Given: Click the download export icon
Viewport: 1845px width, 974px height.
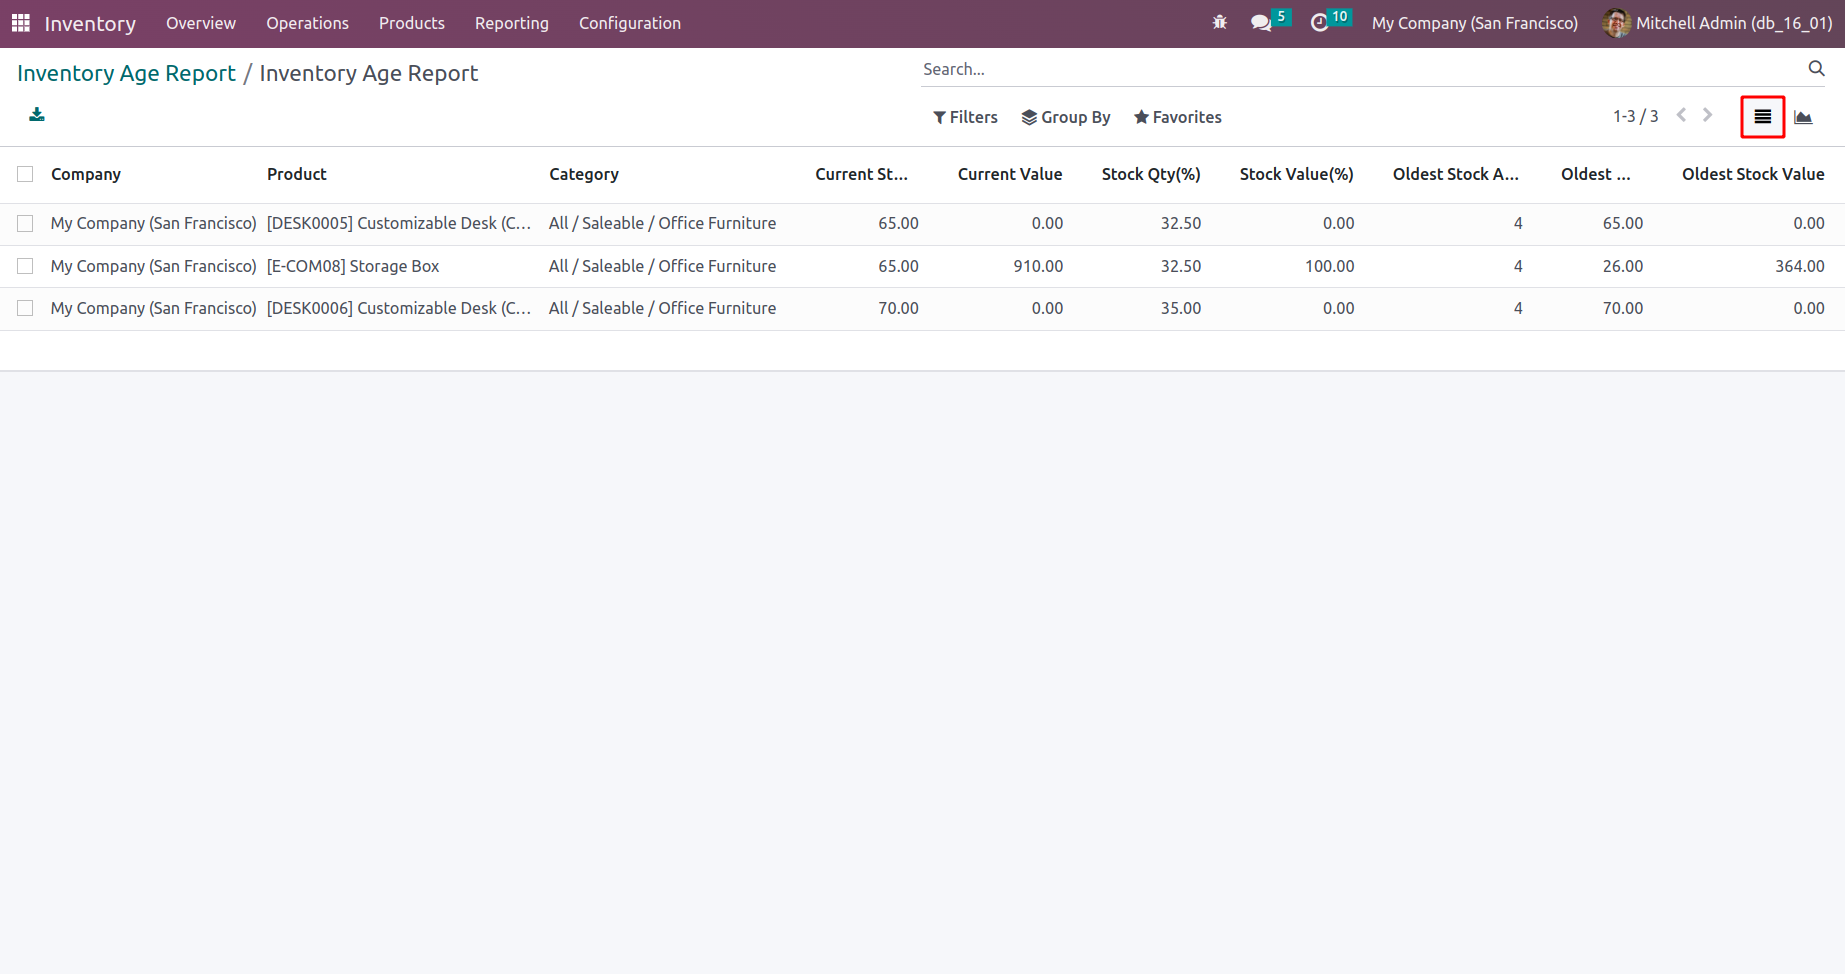Looking at the screenshot, I should tap(37, 115).
